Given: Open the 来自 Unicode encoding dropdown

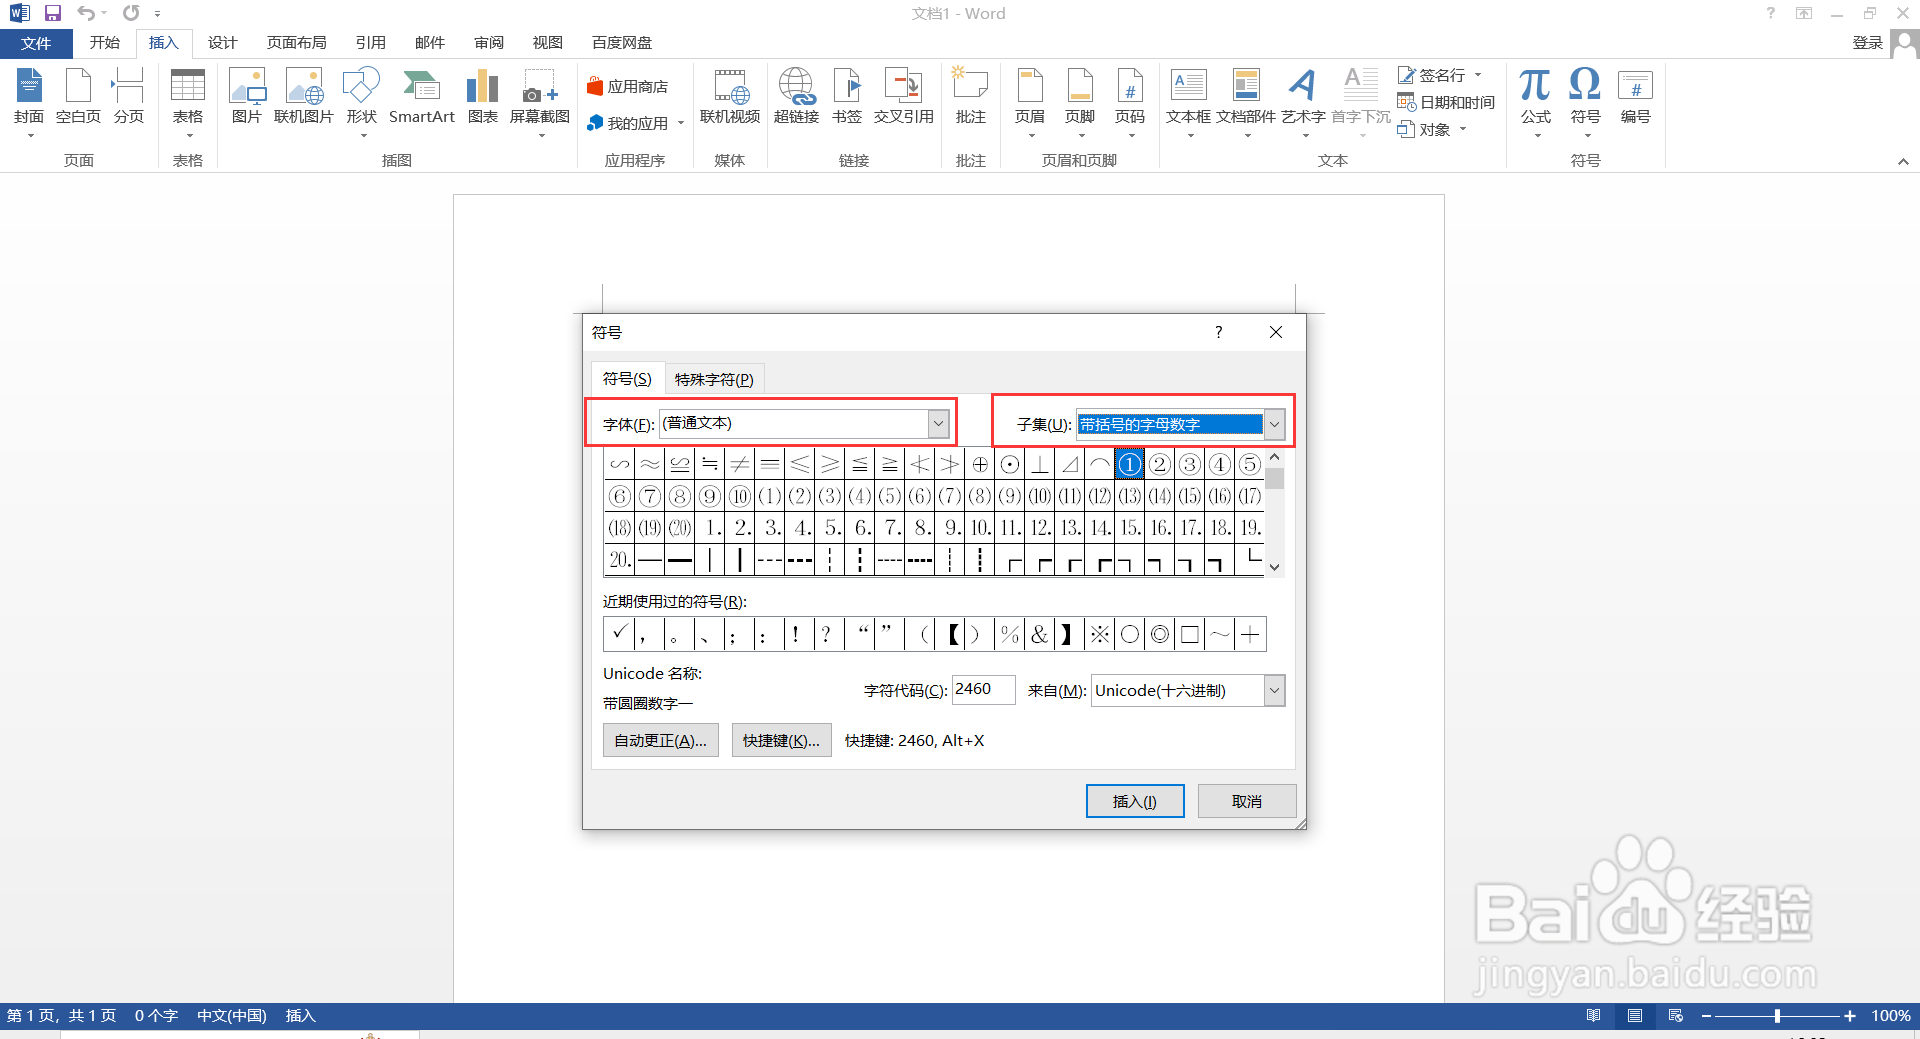Looking at the screenshot, I should [x=1273, y=690].
